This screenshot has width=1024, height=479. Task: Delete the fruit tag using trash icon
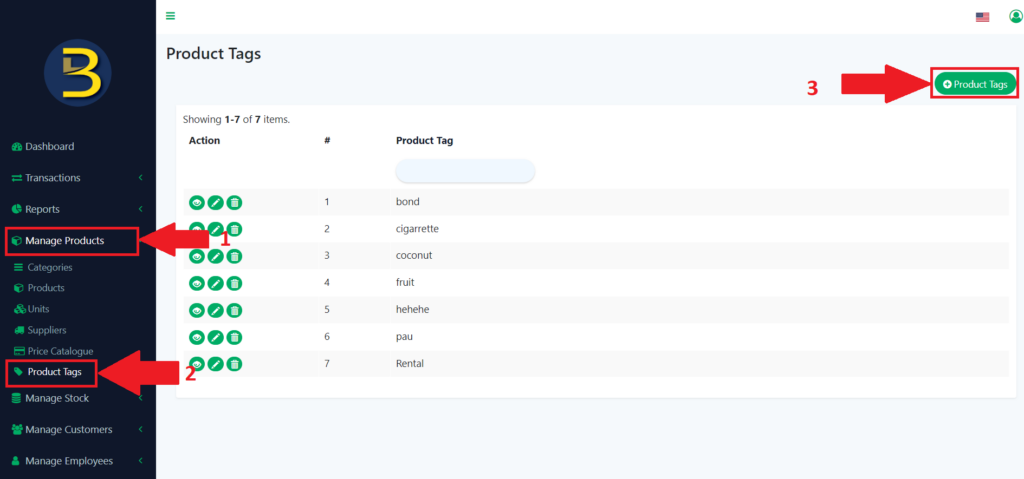(x=234, y=283)
